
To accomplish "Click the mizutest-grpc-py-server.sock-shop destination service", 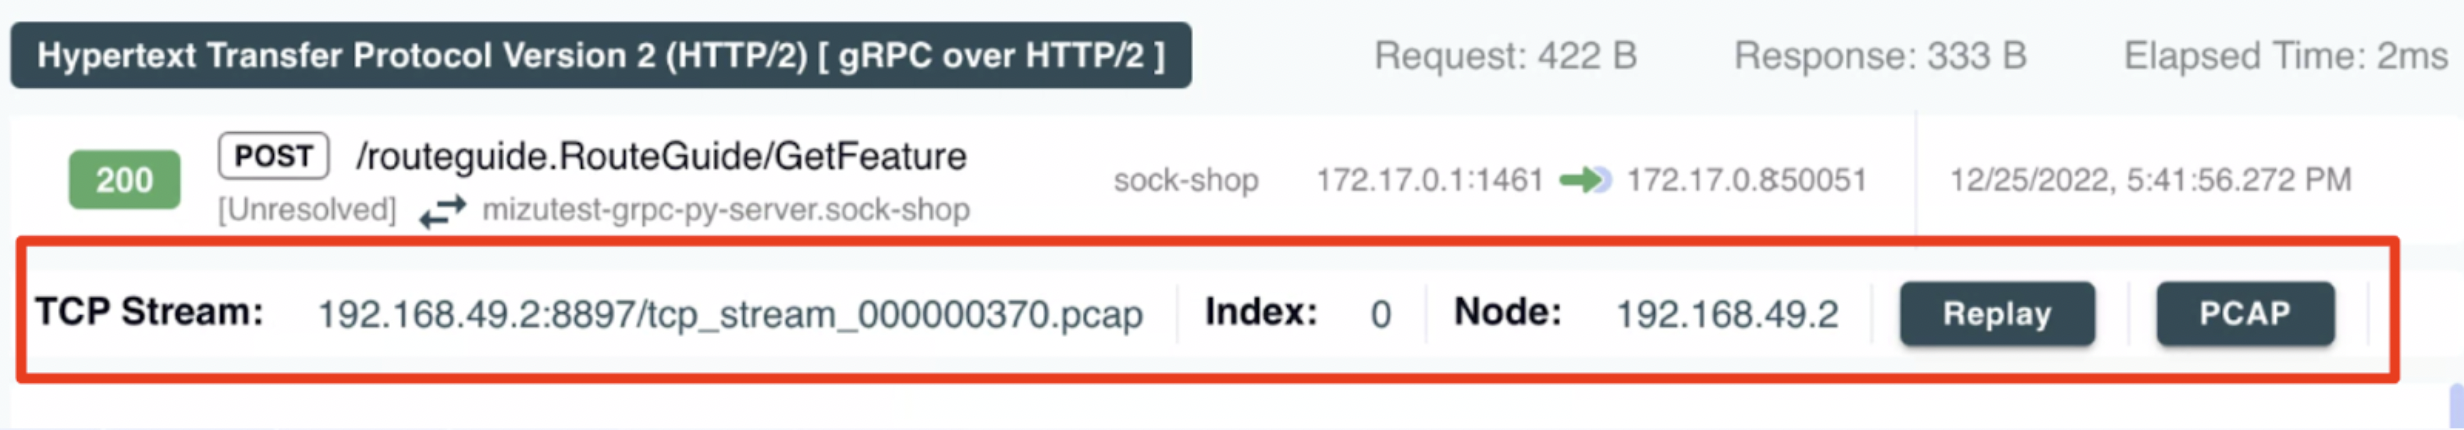I will tap(726, 210).
